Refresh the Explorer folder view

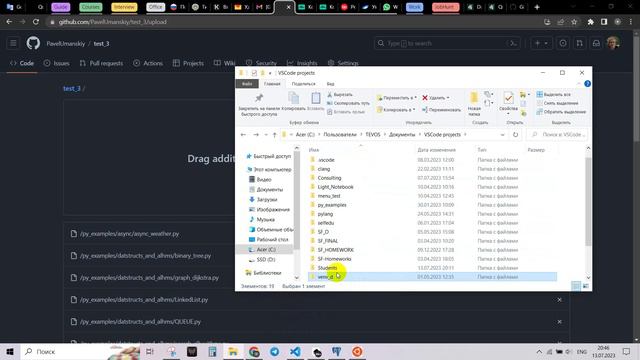tap(516, 135)
